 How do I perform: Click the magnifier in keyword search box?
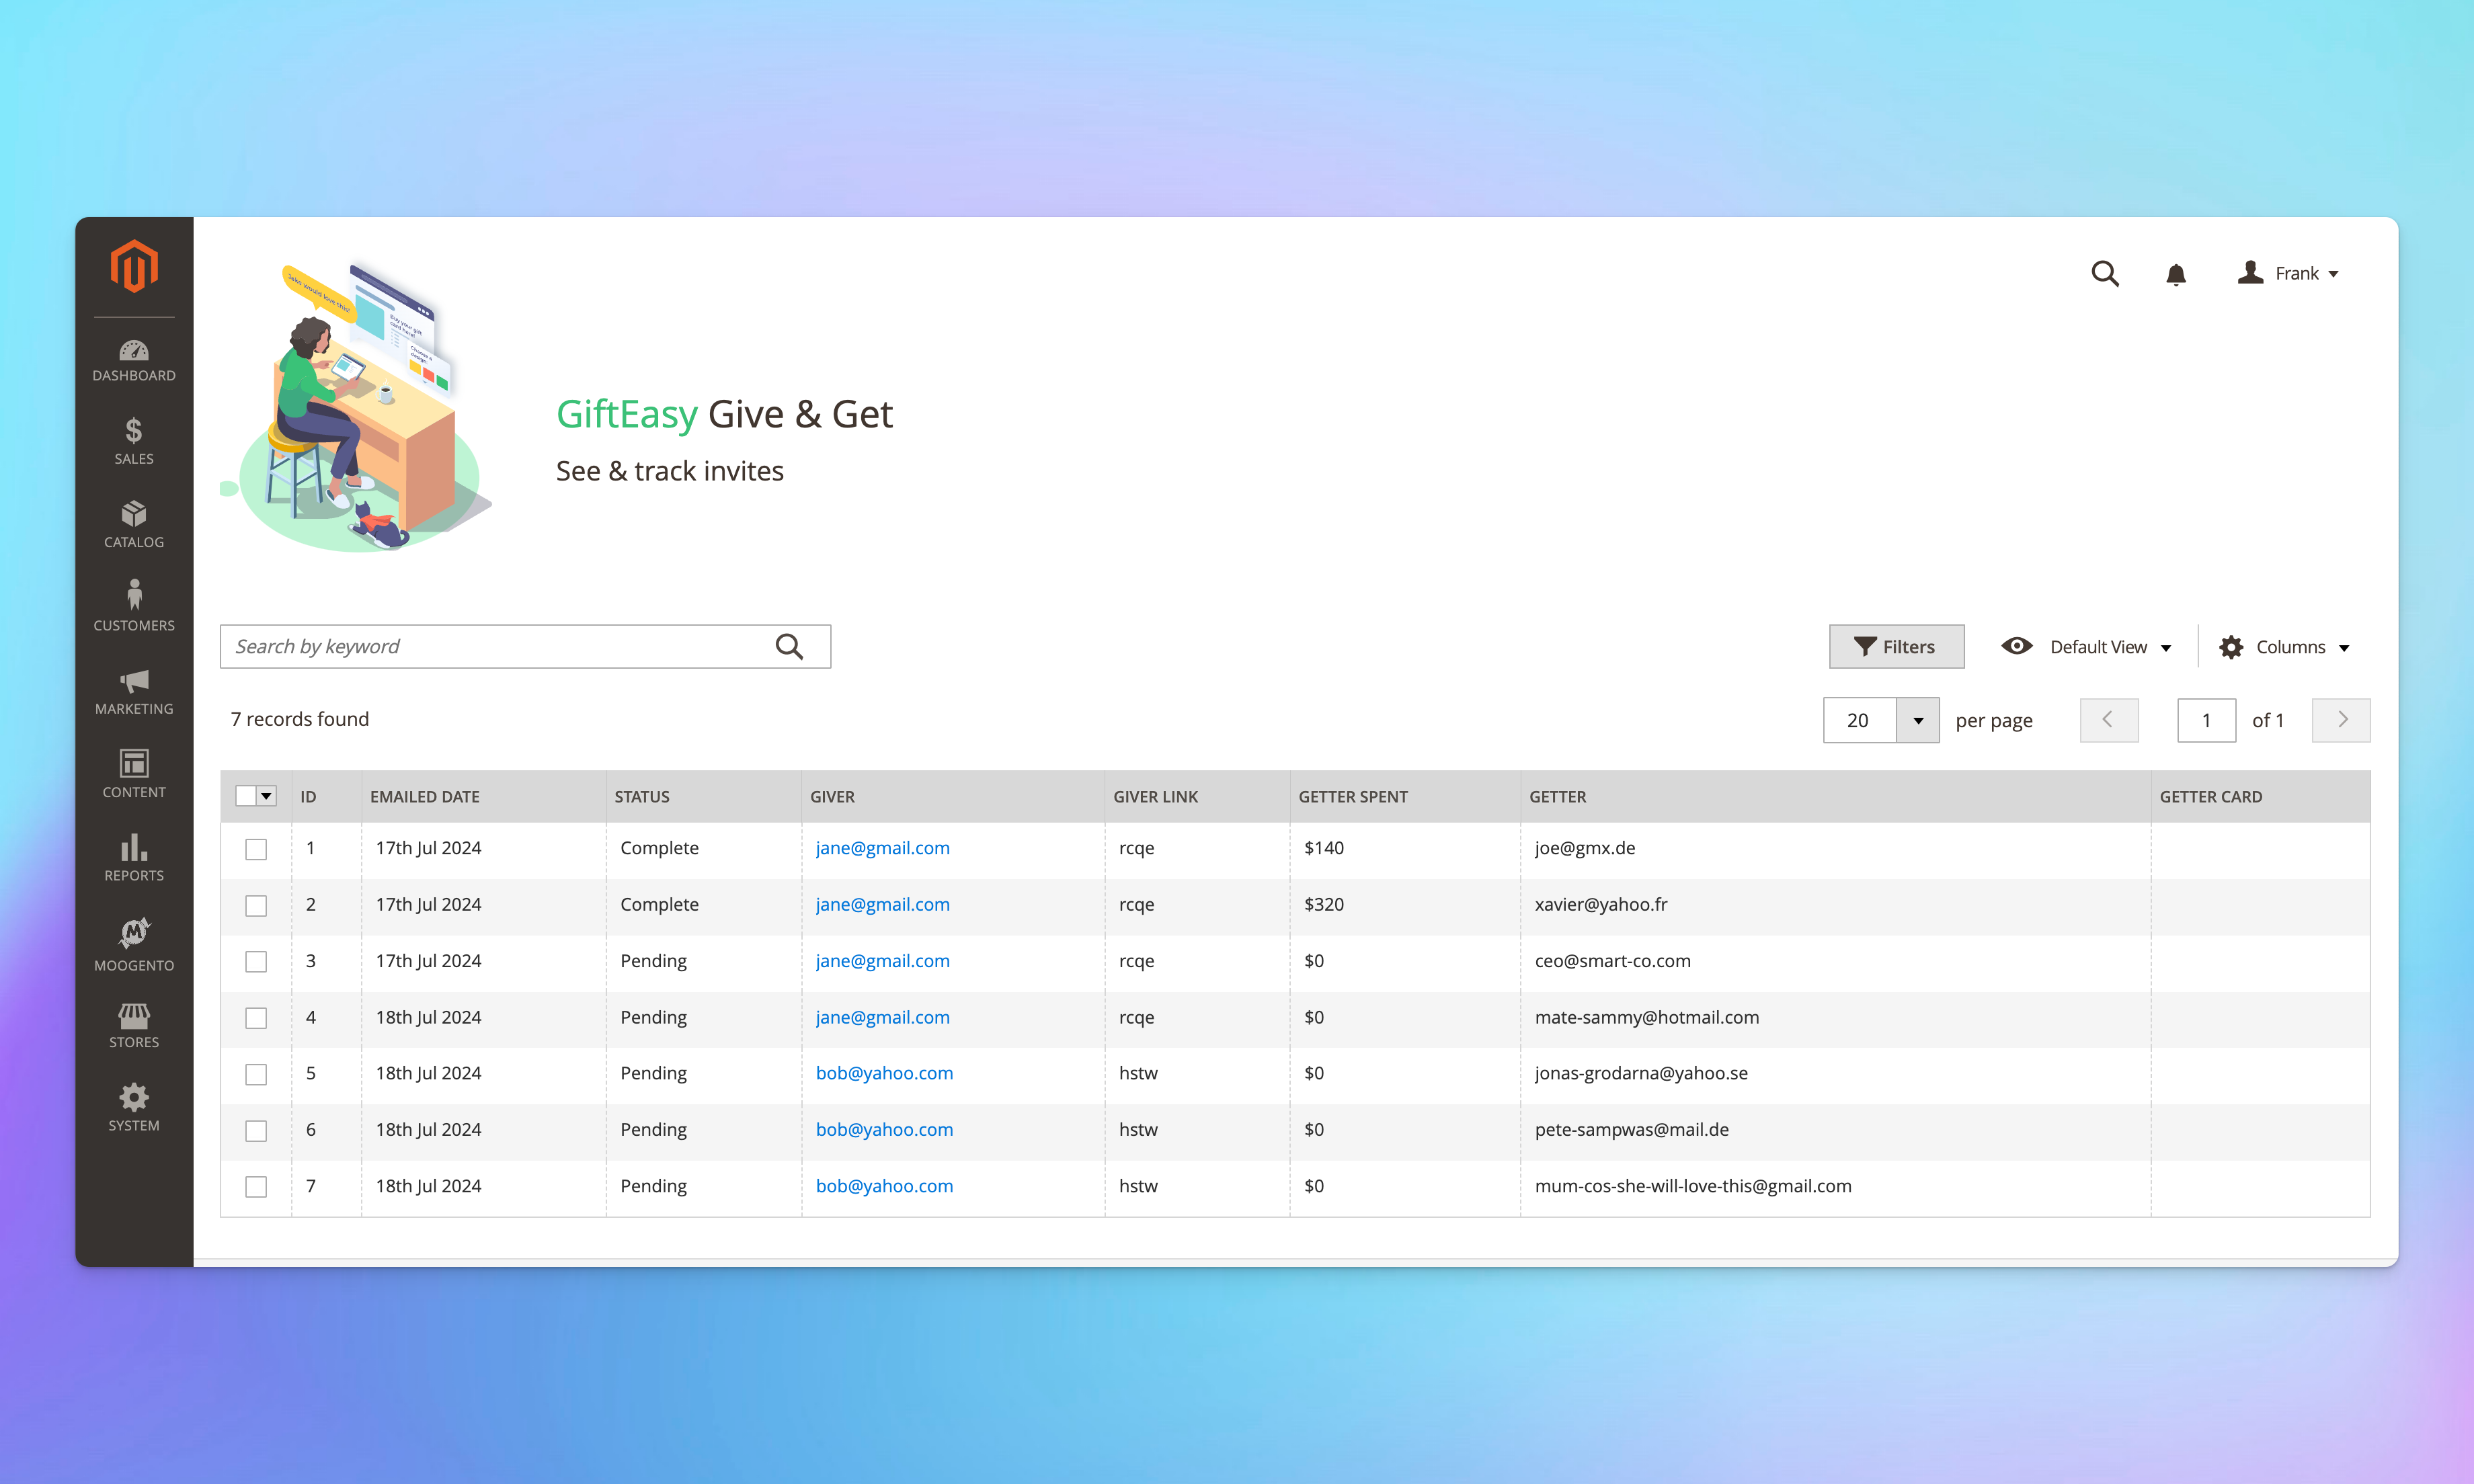[x=789, y=647]
